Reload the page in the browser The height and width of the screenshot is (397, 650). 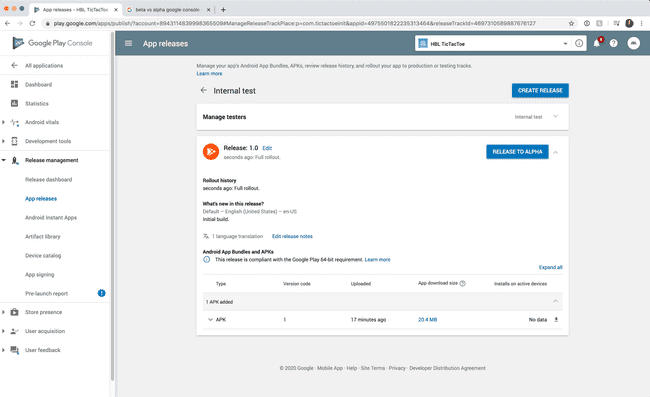[32, 24]
